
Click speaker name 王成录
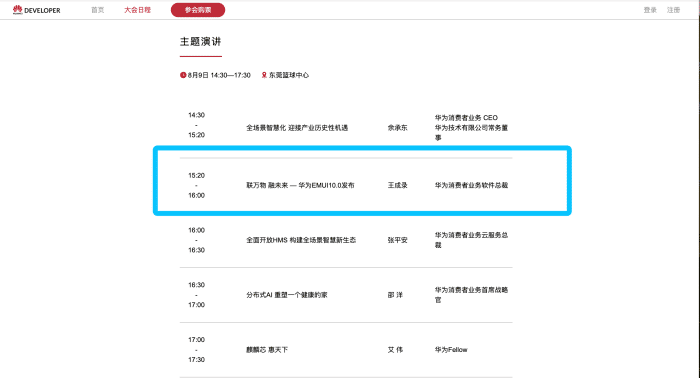[x=397, y=185]
